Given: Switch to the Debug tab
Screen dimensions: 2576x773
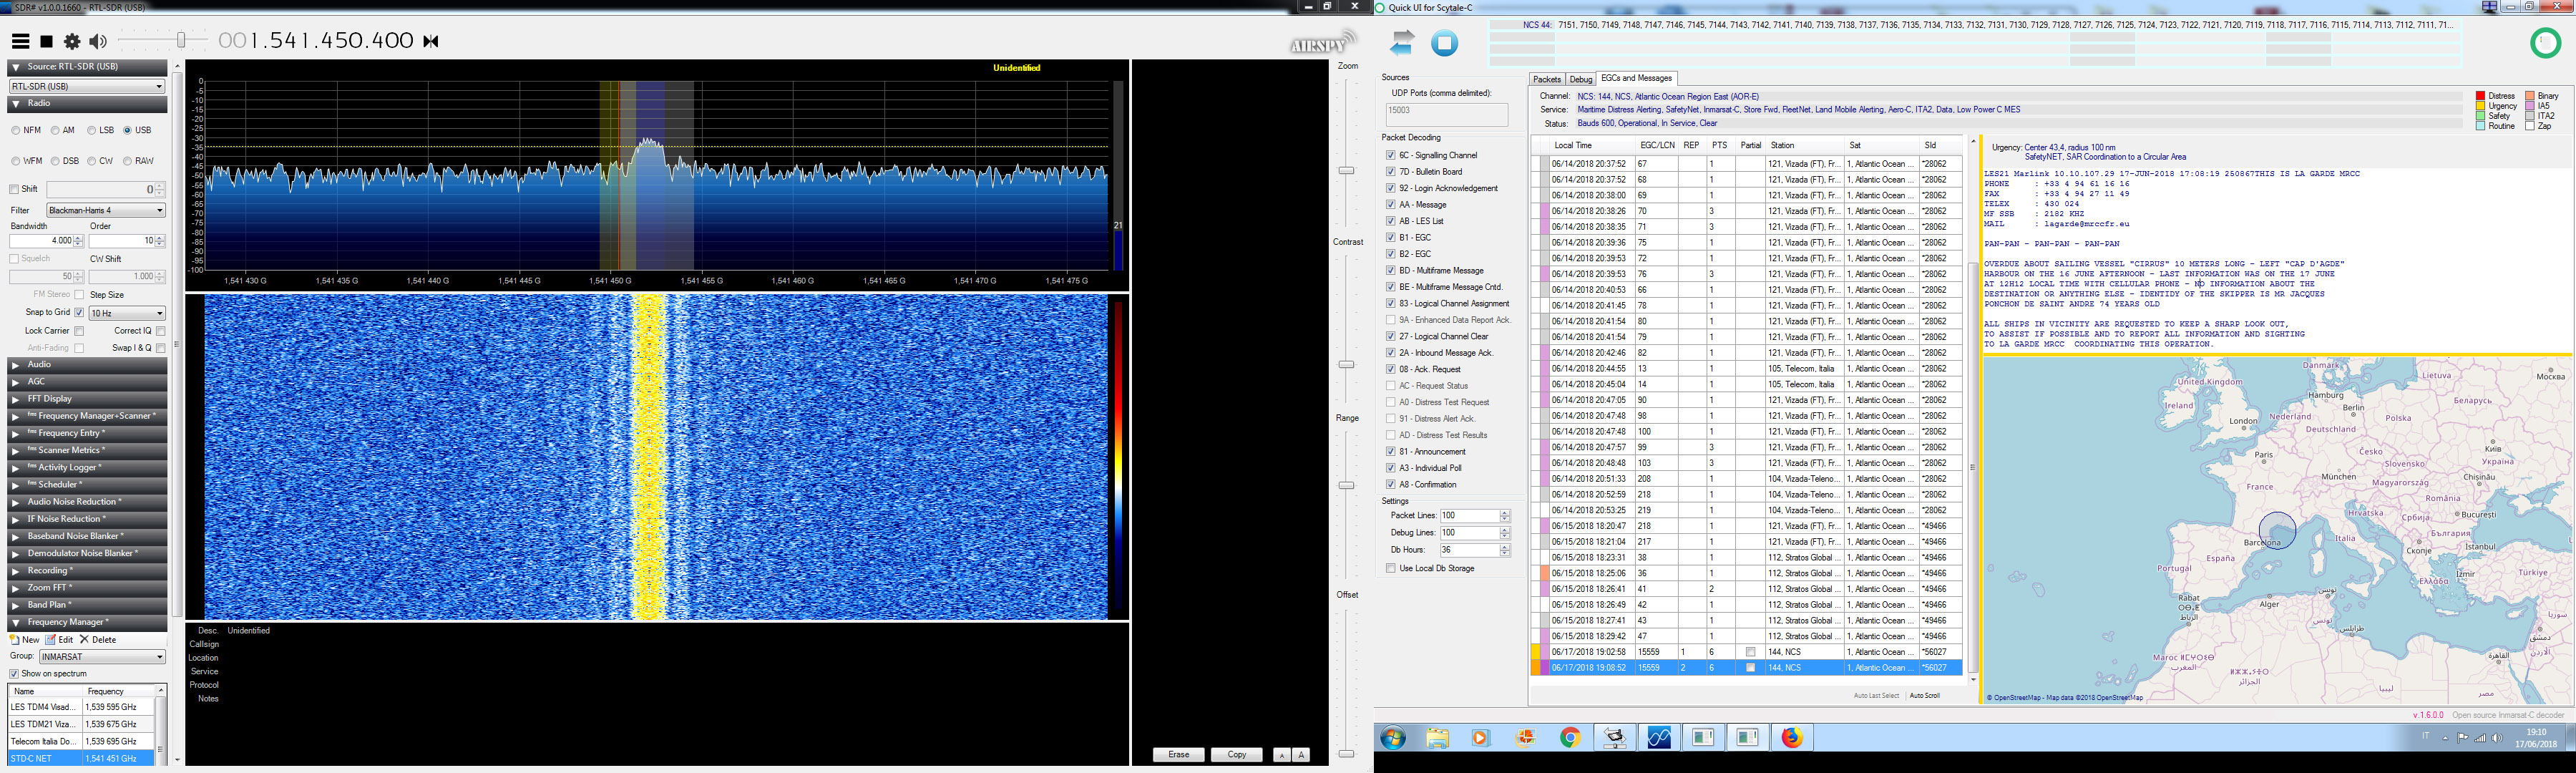Looking at the screenshot, I should (x=1581, y=79).
